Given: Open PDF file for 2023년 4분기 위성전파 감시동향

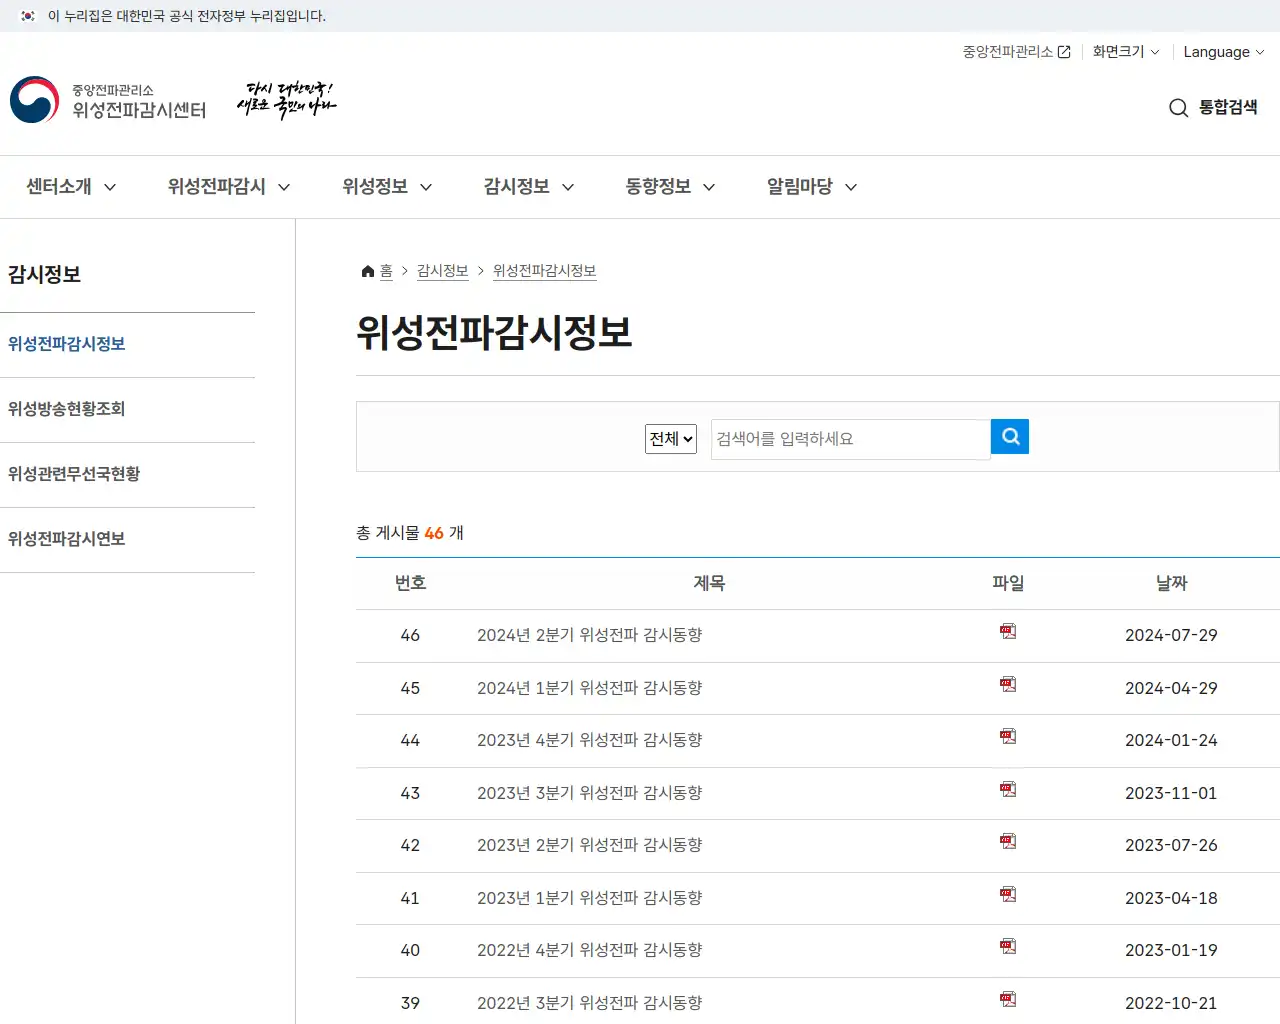Looking at the screenshot, I should click(x=1008, y=736).
